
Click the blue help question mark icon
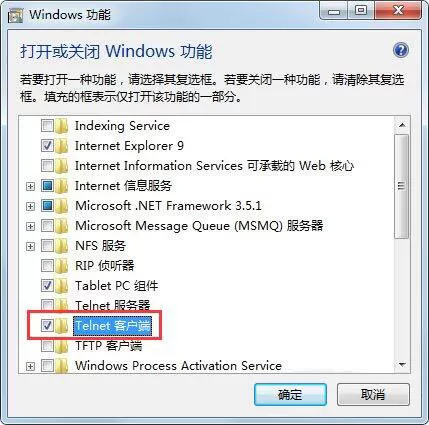[401, 51]
